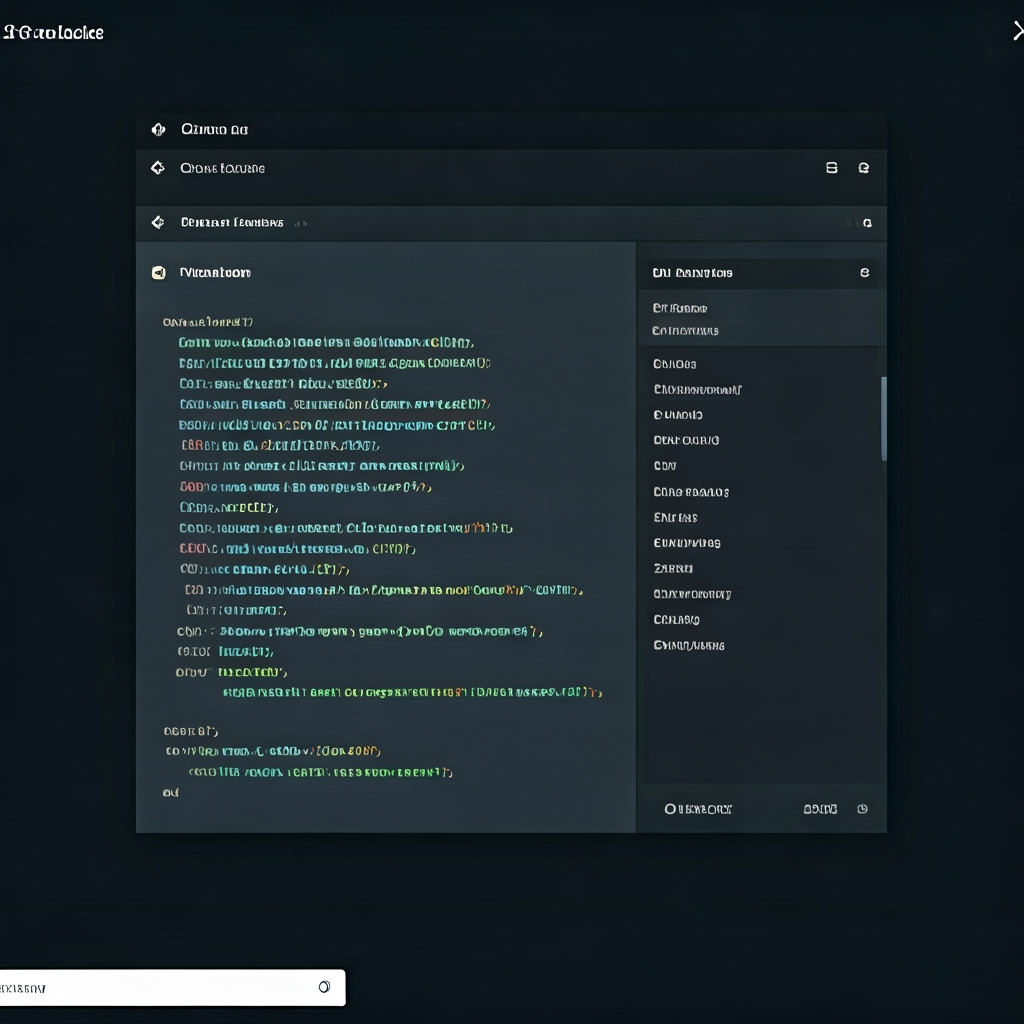Viewport: 1024px width, 1024px height.
Task: Click the left icon in the third header row
Action: coord(157,222)
